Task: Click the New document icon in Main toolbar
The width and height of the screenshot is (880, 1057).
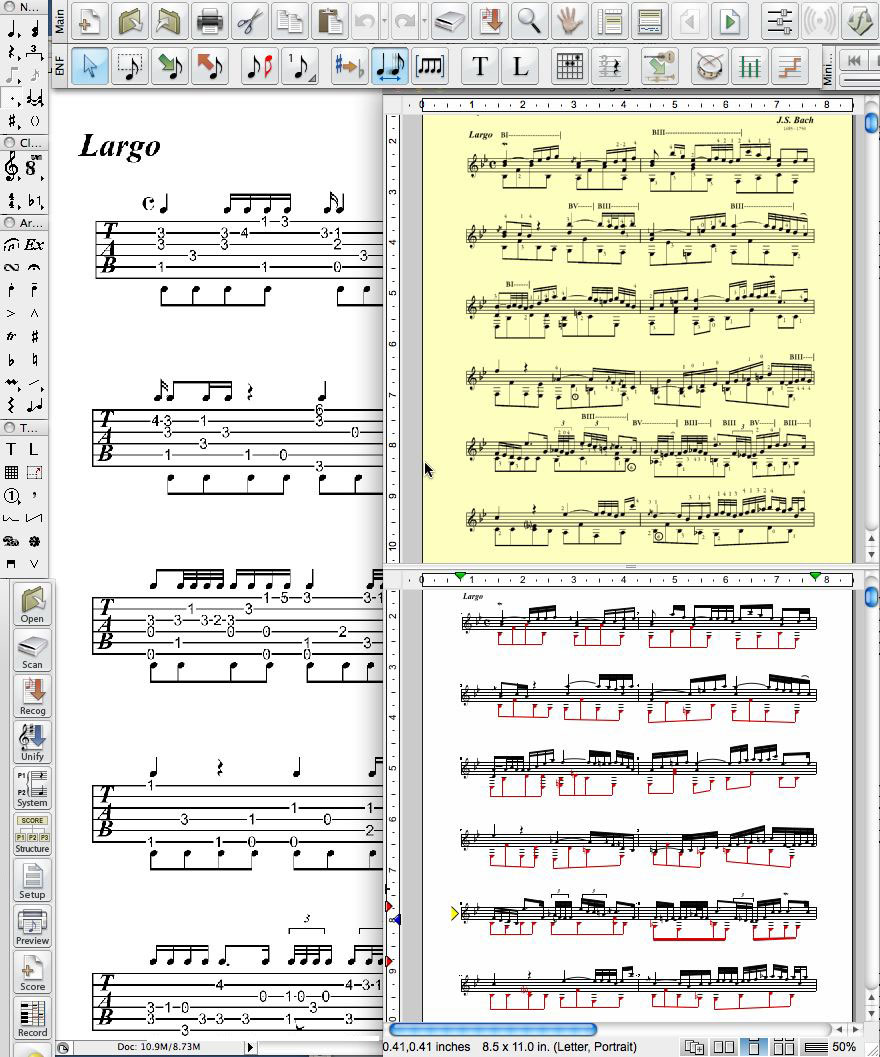Action: (x=89, y=22)
